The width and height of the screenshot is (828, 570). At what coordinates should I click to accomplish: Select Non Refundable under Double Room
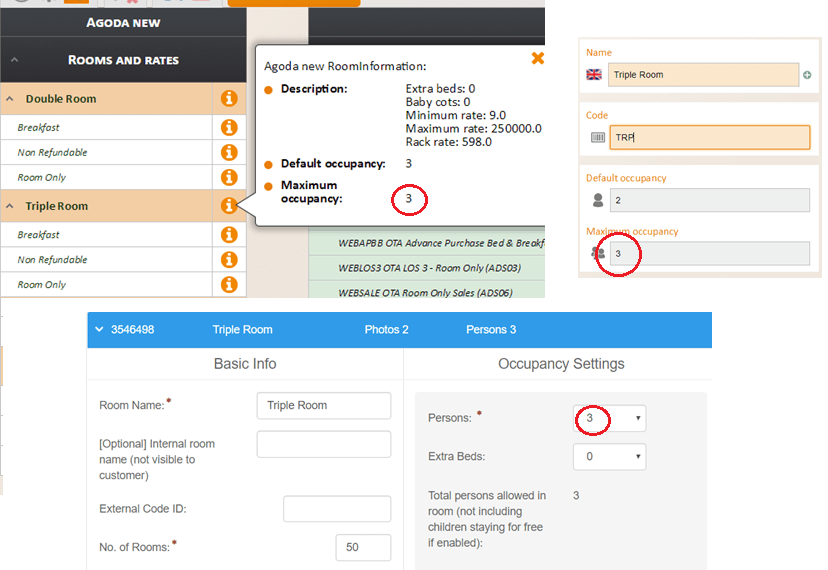click(52, 152)
